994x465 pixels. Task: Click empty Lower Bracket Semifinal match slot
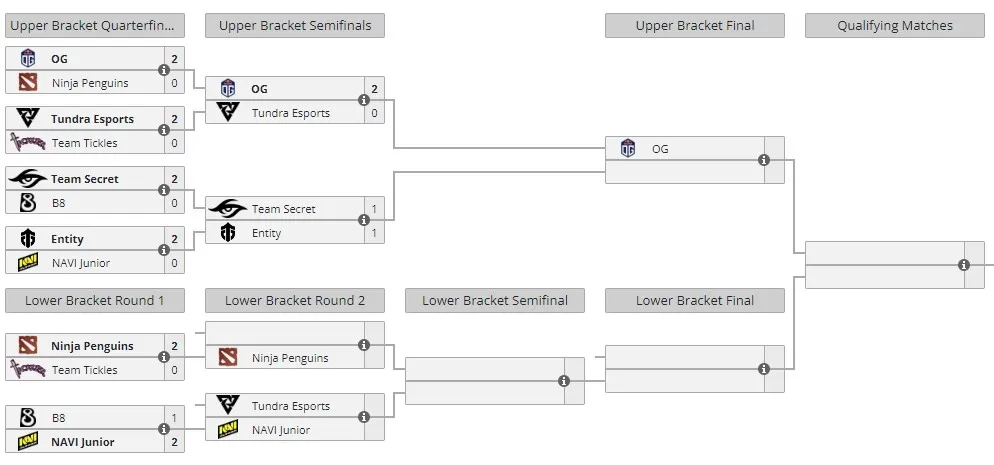[494, 381]
